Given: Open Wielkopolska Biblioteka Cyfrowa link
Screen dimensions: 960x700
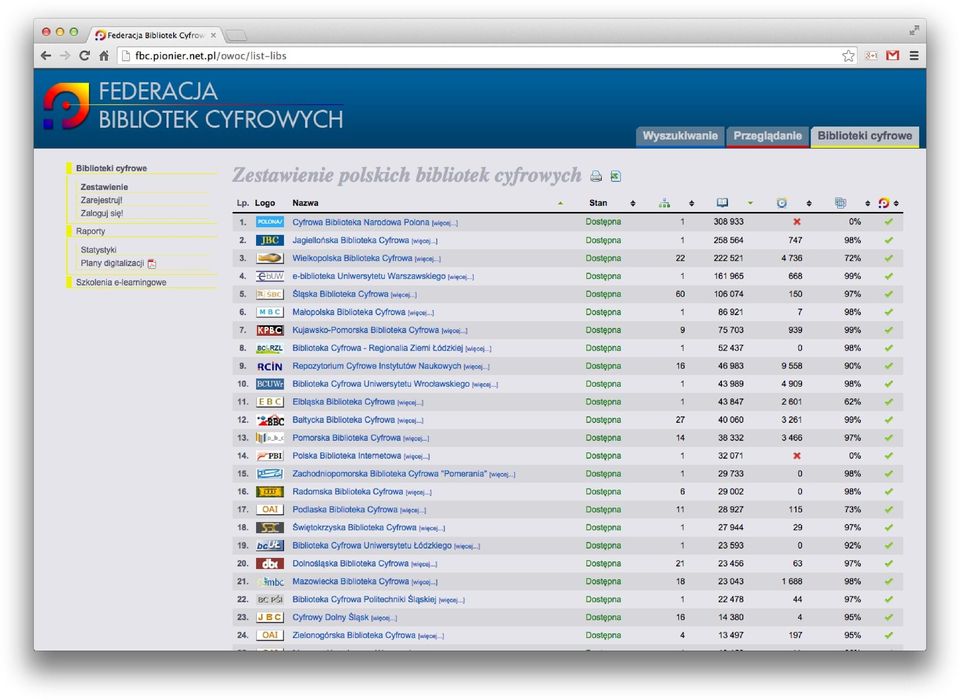Looking at the screenshot, I should 352,258.
